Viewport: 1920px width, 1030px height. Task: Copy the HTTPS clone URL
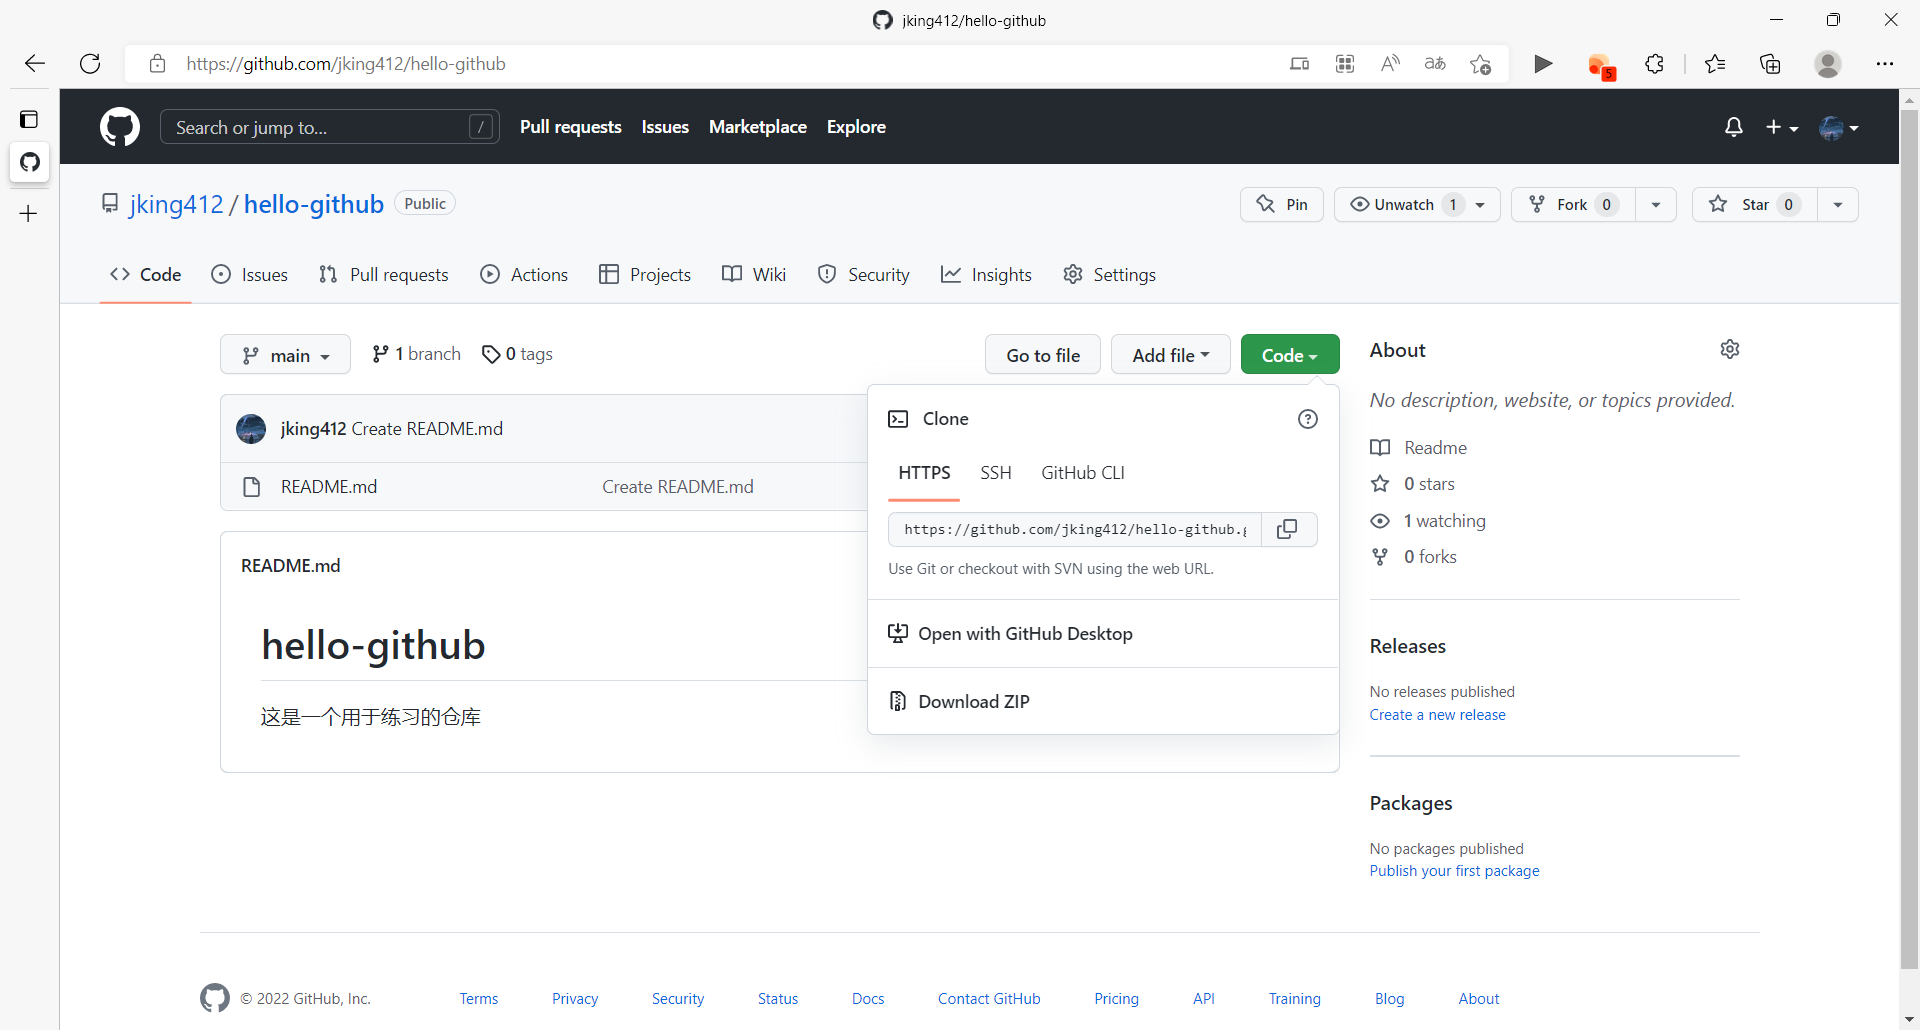(x=1288, y=529)
